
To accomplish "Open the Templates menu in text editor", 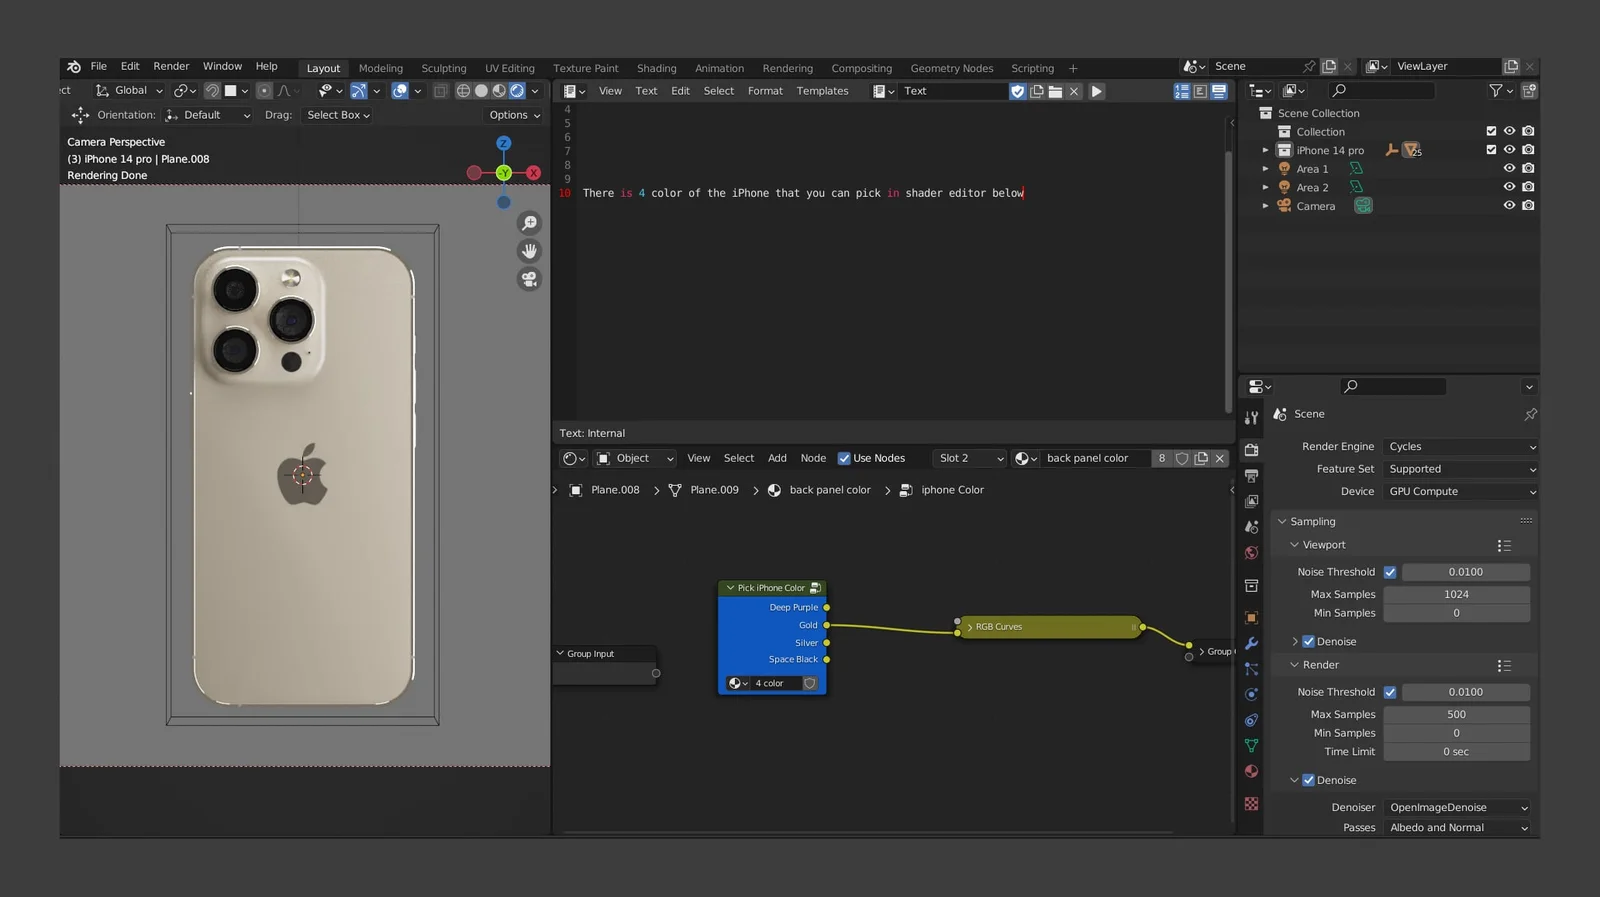I will (822, 91).
